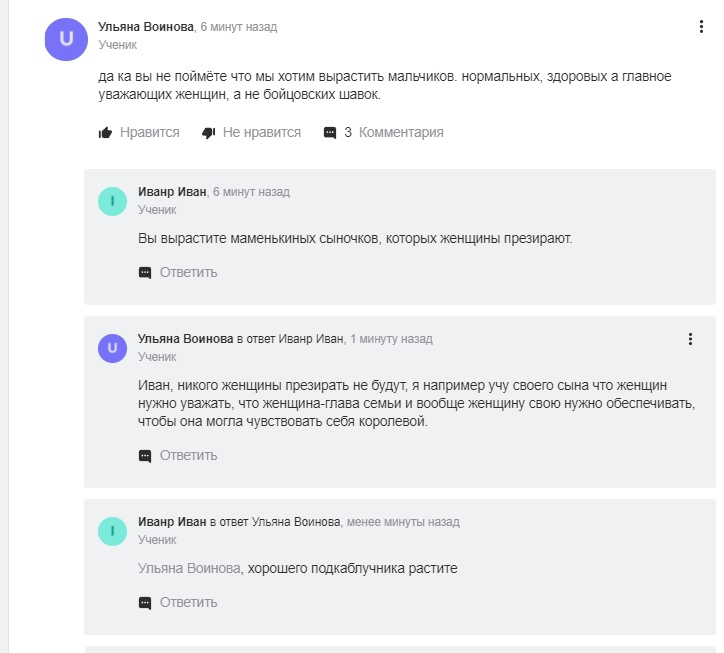
Task: Toggle Нравится on the top post
Action: point(149,133)
